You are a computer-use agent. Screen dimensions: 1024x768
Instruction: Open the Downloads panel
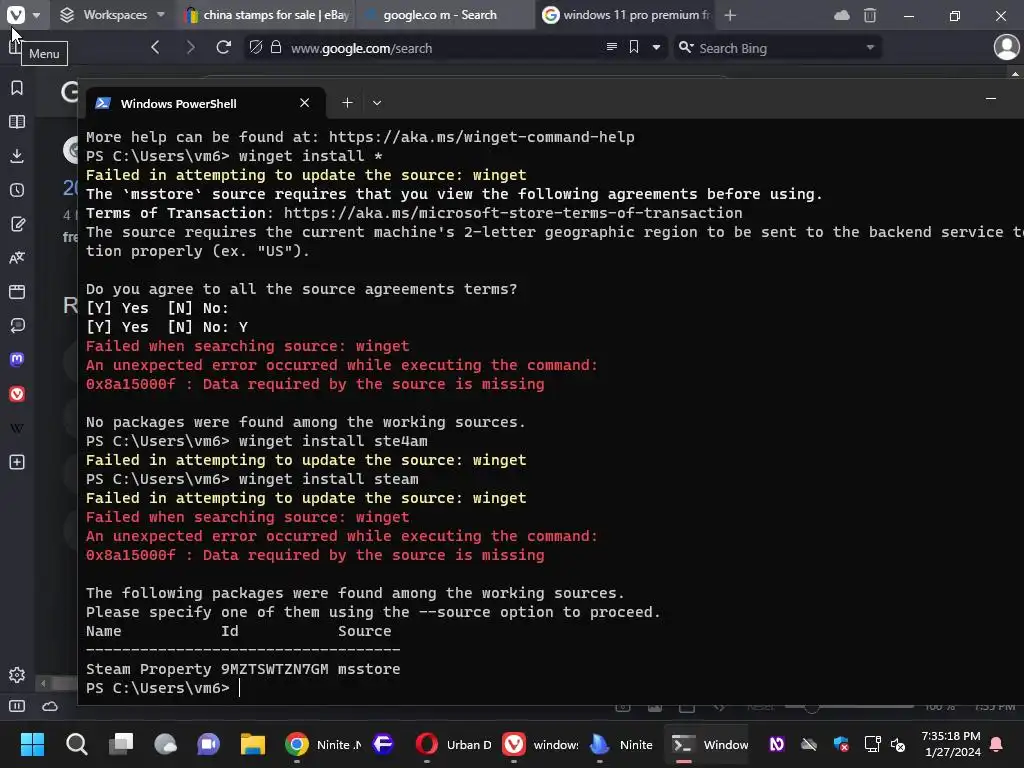point(17,155)
